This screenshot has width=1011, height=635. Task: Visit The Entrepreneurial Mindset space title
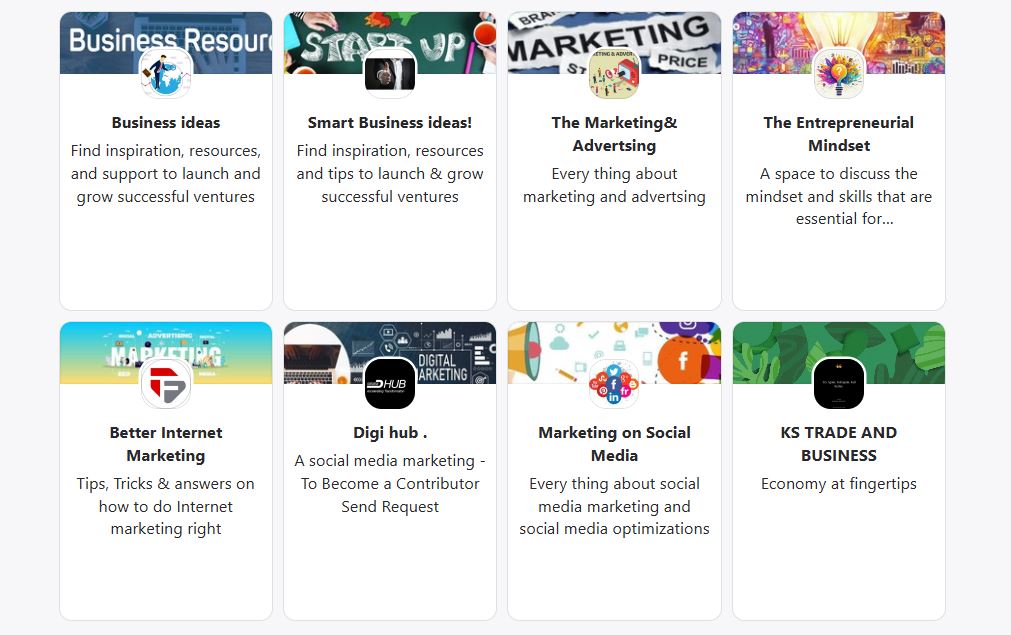[x=838, y=134]
